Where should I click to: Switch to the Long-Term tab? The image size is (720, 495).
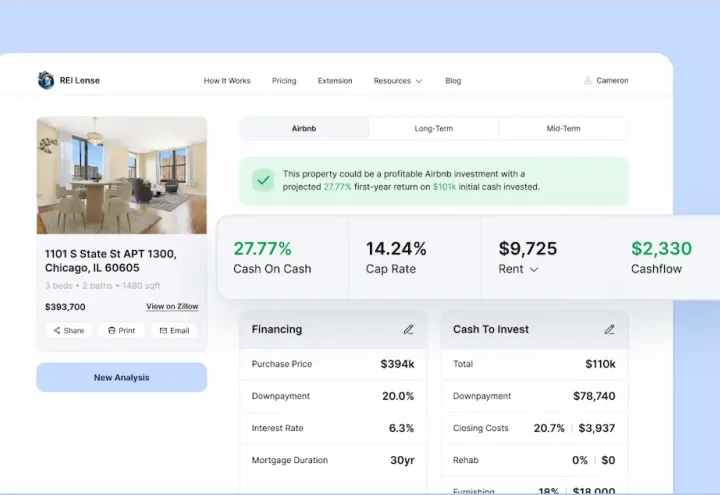[433, 129]
